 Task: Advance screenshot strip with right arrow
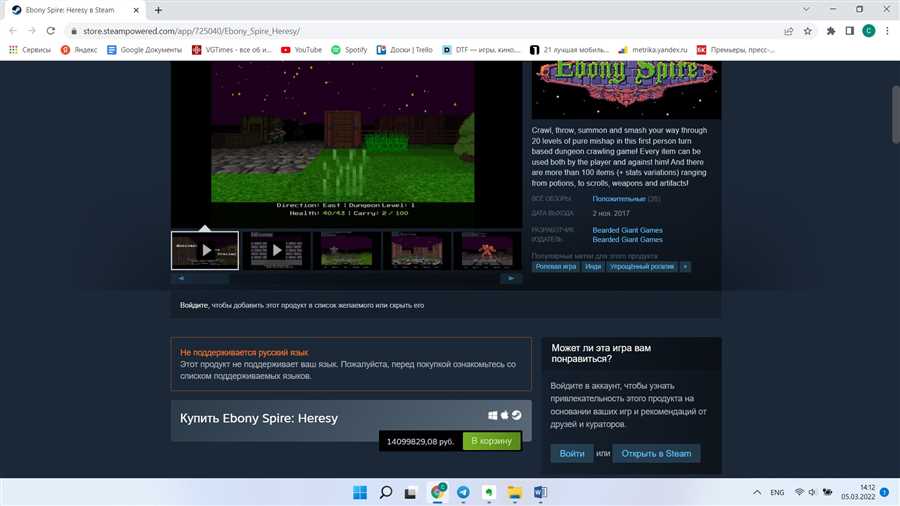click(511, 278)
